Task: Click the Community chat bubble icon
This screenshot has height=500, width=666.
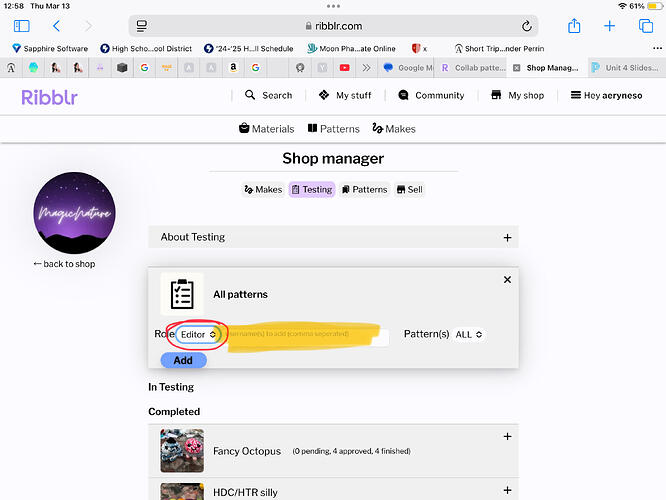Action: (403, 95)
